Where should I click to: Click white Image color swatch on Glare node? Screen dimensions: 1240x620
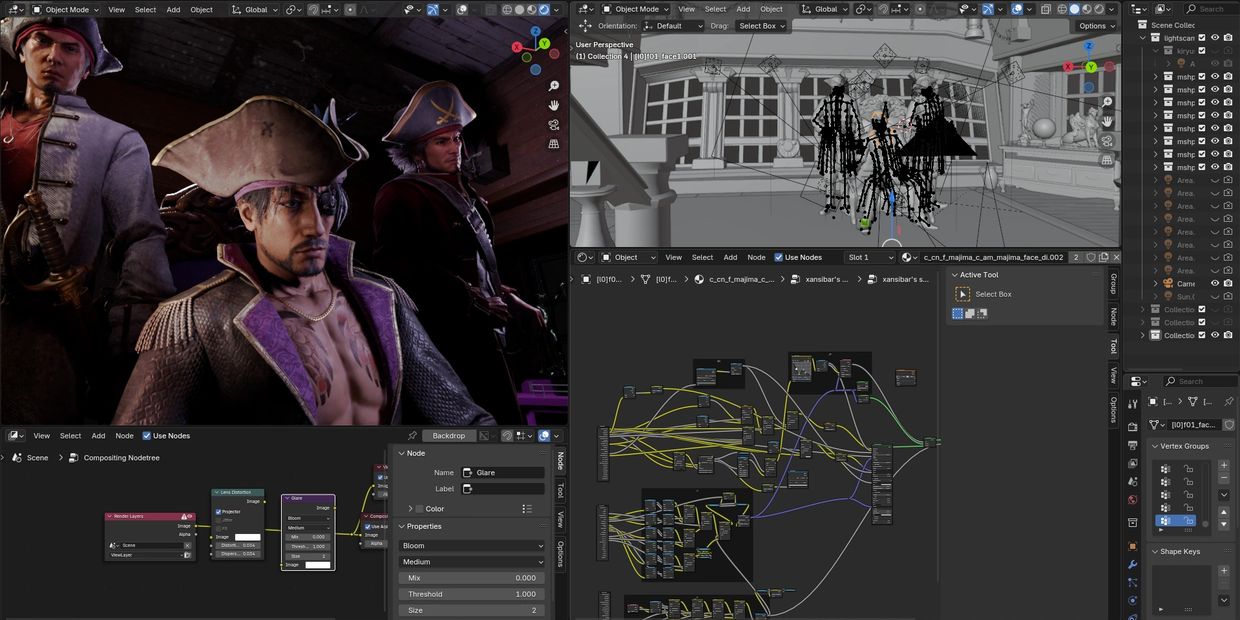coord(318,565)
